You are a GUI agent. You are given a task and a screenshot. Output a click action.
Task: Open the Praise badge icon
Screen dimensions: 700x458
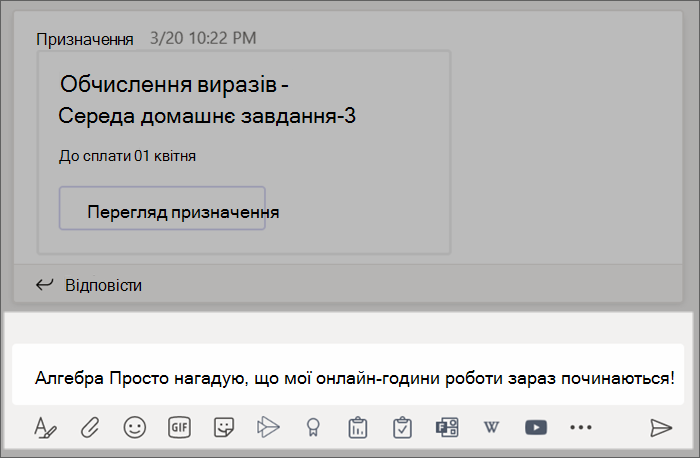tap(313, 428)
